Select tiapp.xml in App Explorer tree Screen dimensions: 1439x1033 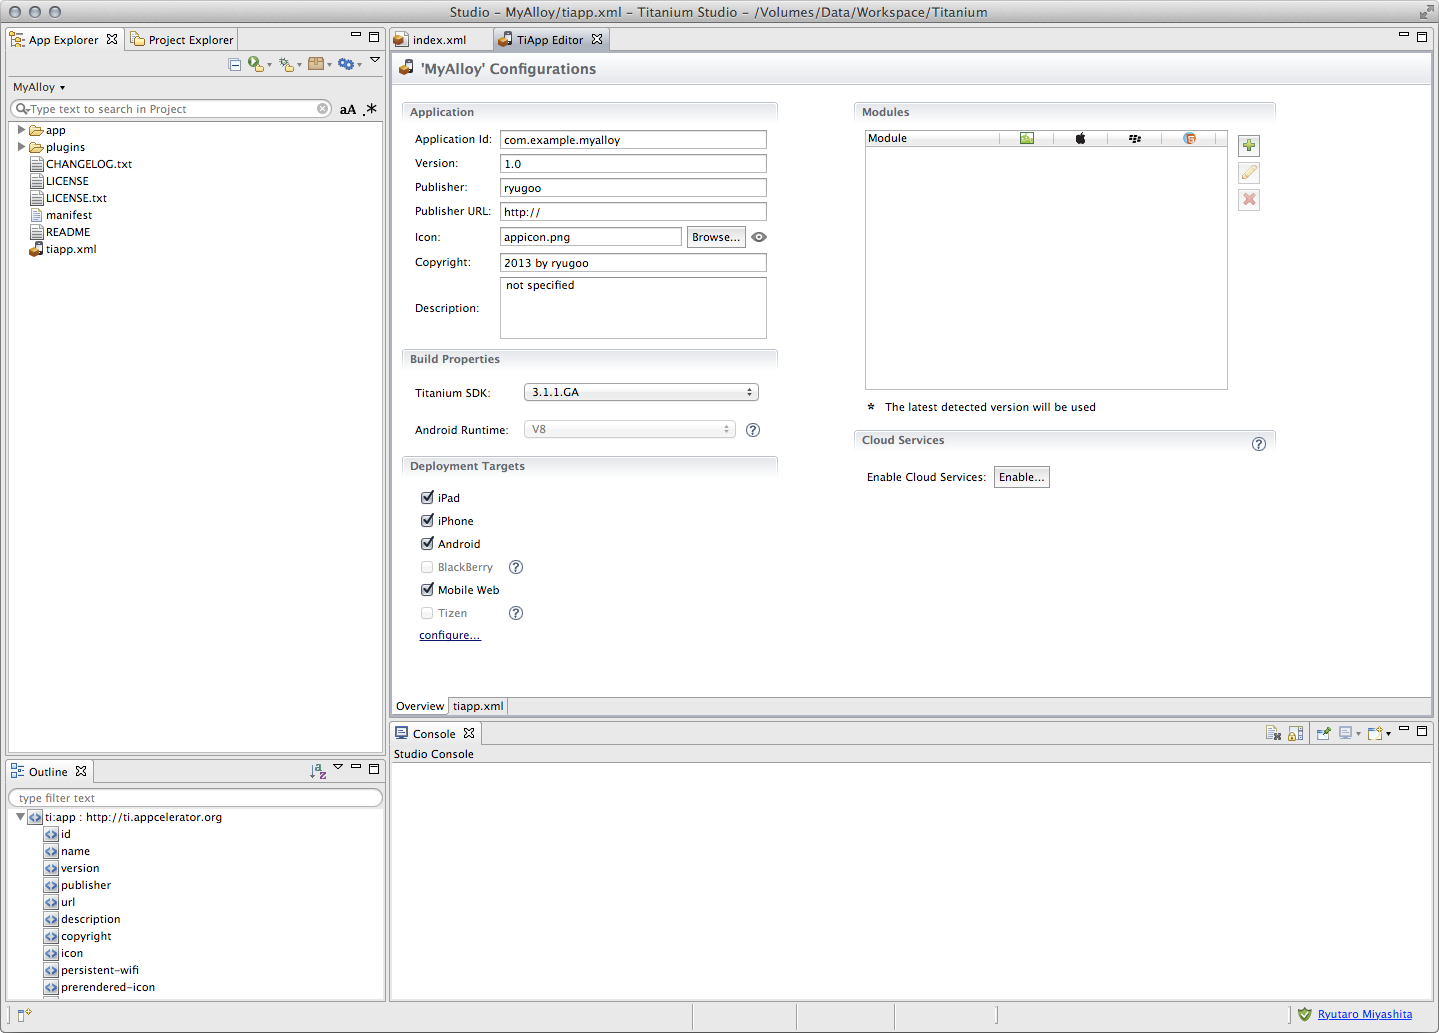63,249
